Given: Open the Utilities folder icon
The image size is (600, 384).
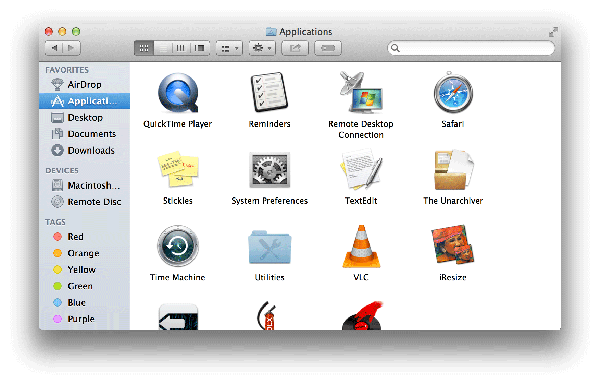Looking at the screenshot, I should (269, 247).
